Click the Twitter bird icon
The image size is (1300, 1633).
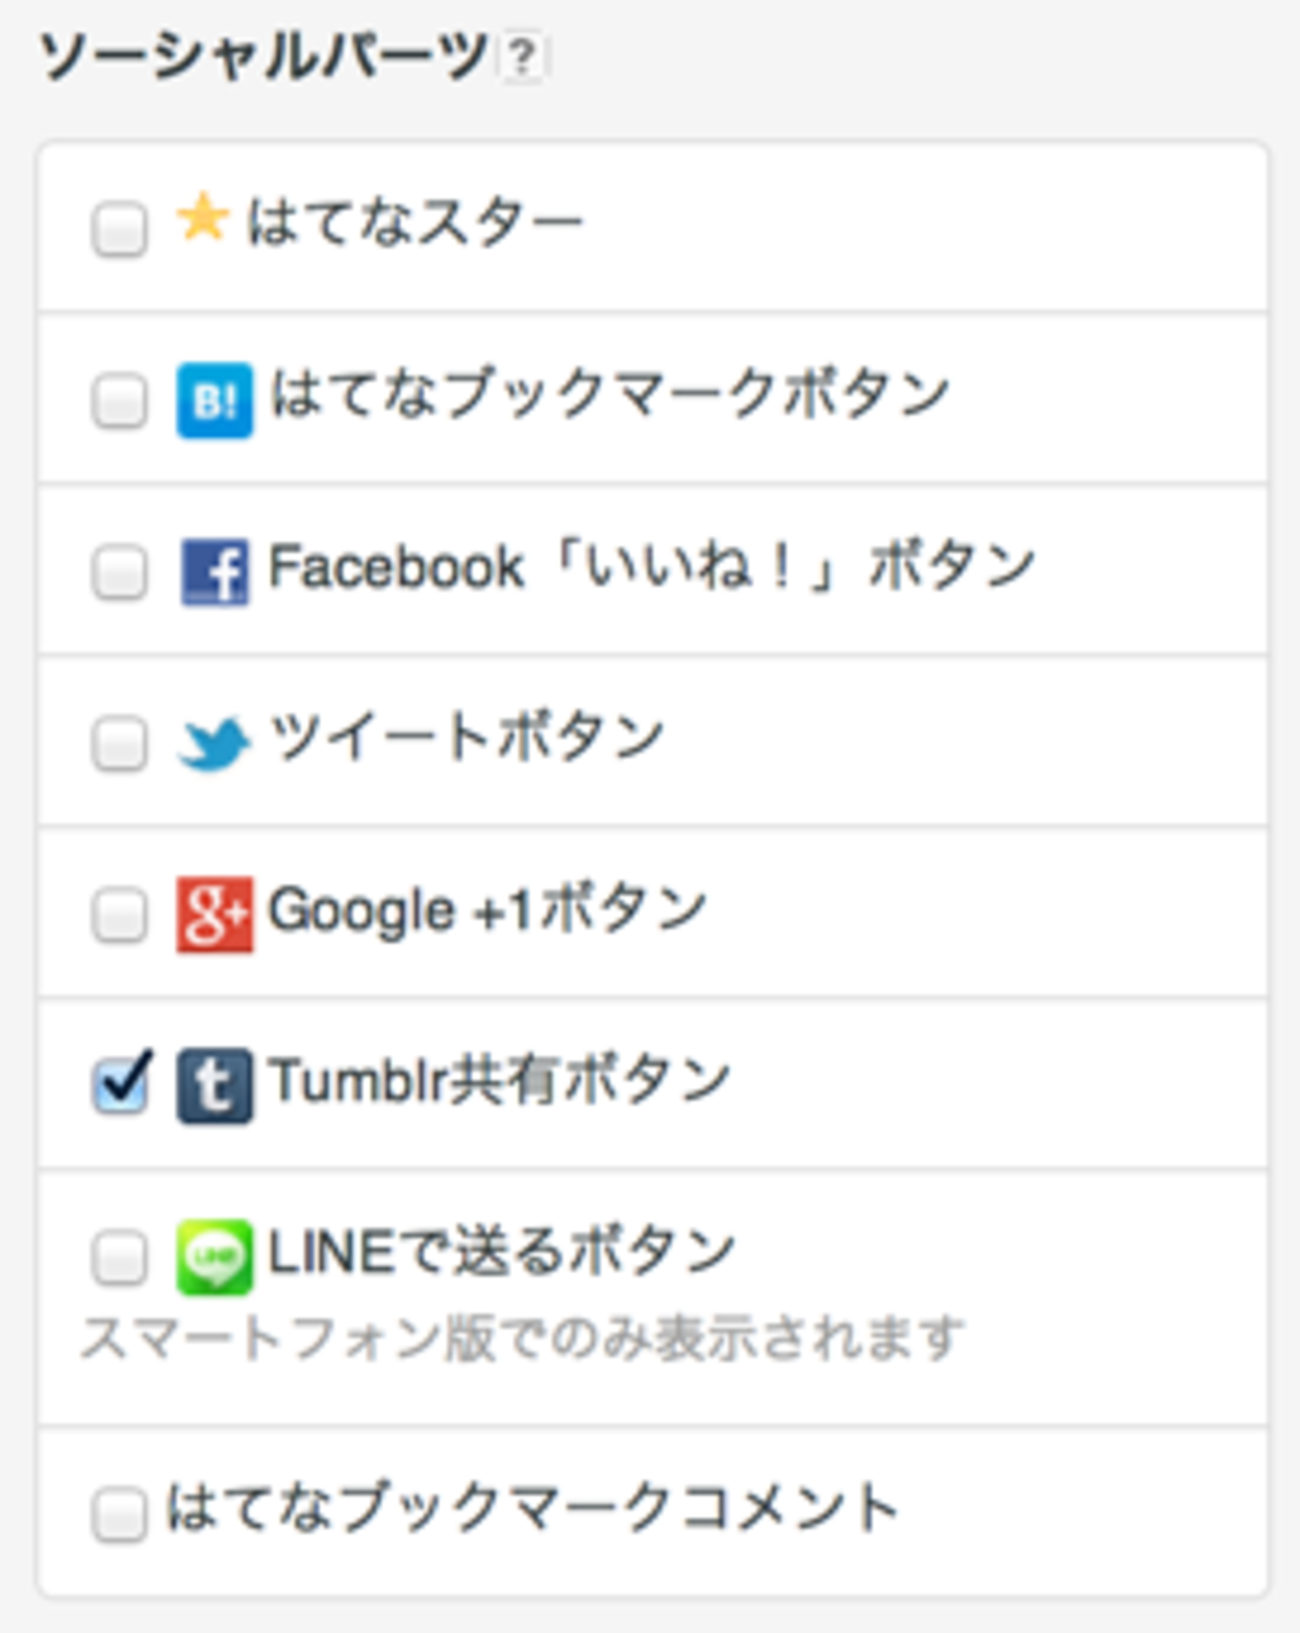[x=214, y=744]
